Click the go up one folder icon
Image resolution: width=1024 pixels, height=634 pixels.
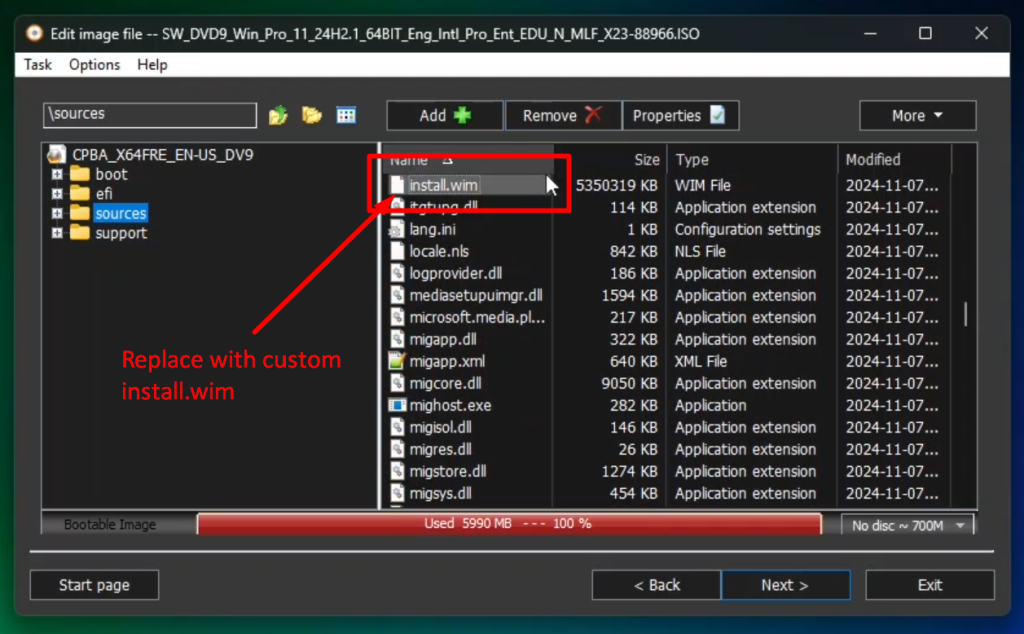[278, 116]
